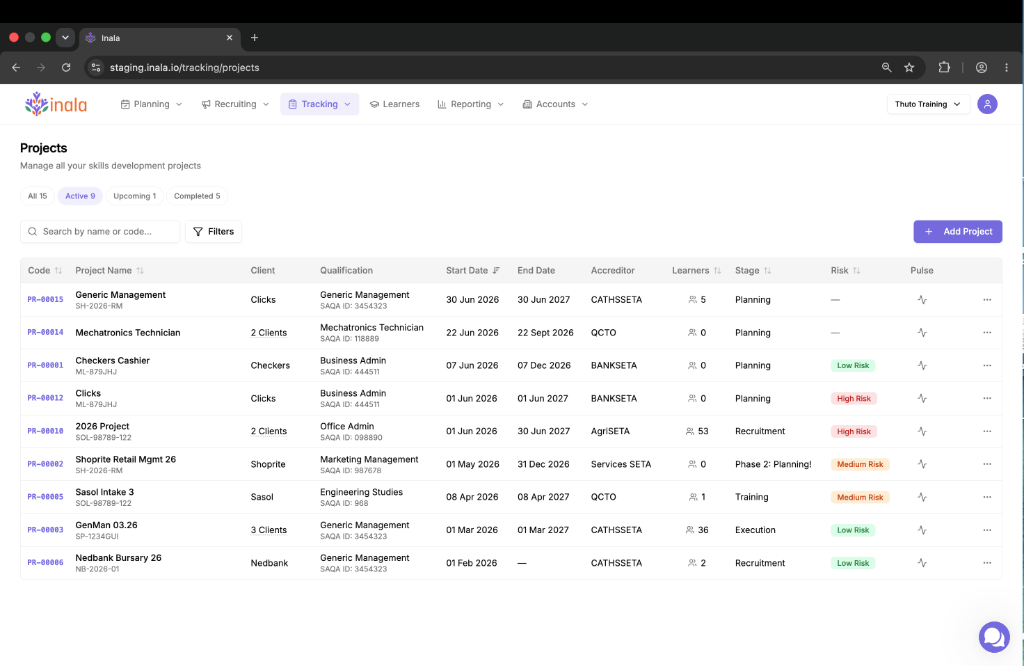Open more actions menu for PR-00001
Screen dimensions: 1024x666
click(x=987, y=366)
